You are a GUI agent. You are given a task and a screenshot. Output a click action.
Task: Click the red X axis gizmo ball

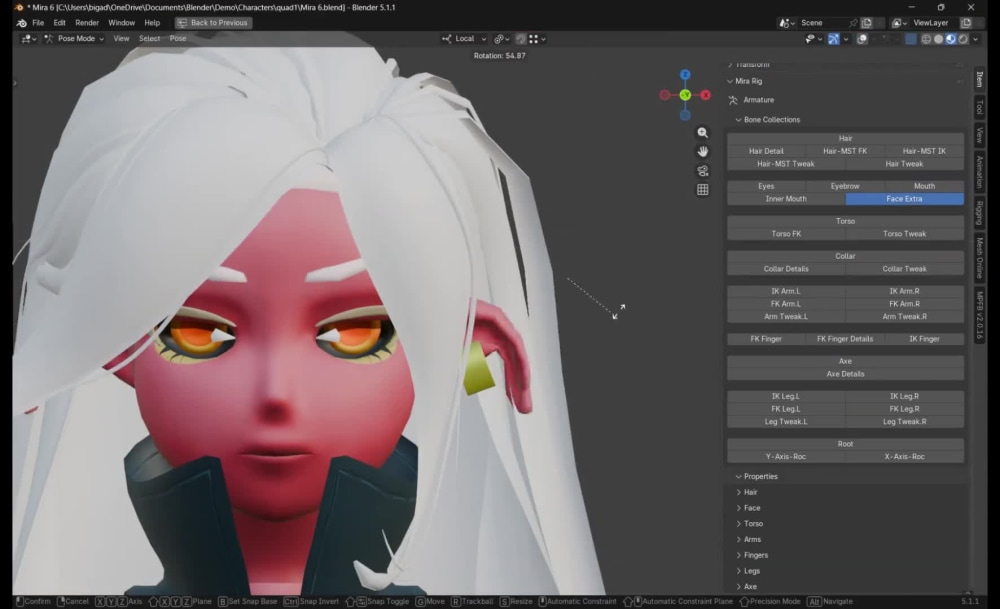pyautogui.click(x=705, y=95)
